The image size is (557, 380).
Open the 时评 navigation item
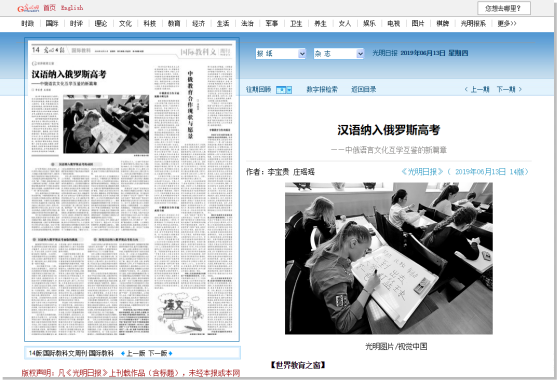(76, 23)
